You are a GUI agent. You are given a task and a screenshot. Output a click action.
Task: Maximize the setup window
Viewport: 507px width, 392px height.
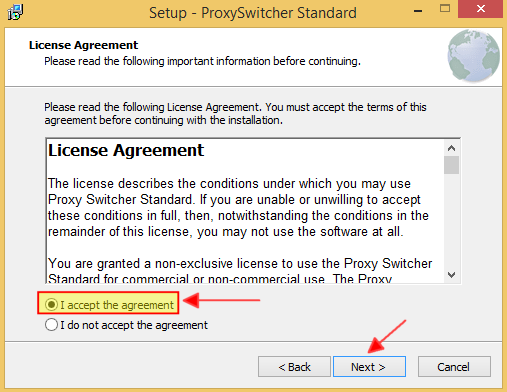coord(445,8)
